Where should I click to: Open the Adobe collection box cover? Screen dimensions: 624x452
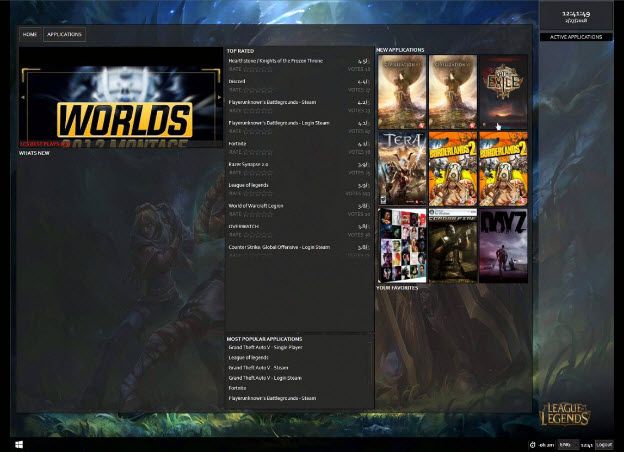pyautogui.click(x=402, y=245)
